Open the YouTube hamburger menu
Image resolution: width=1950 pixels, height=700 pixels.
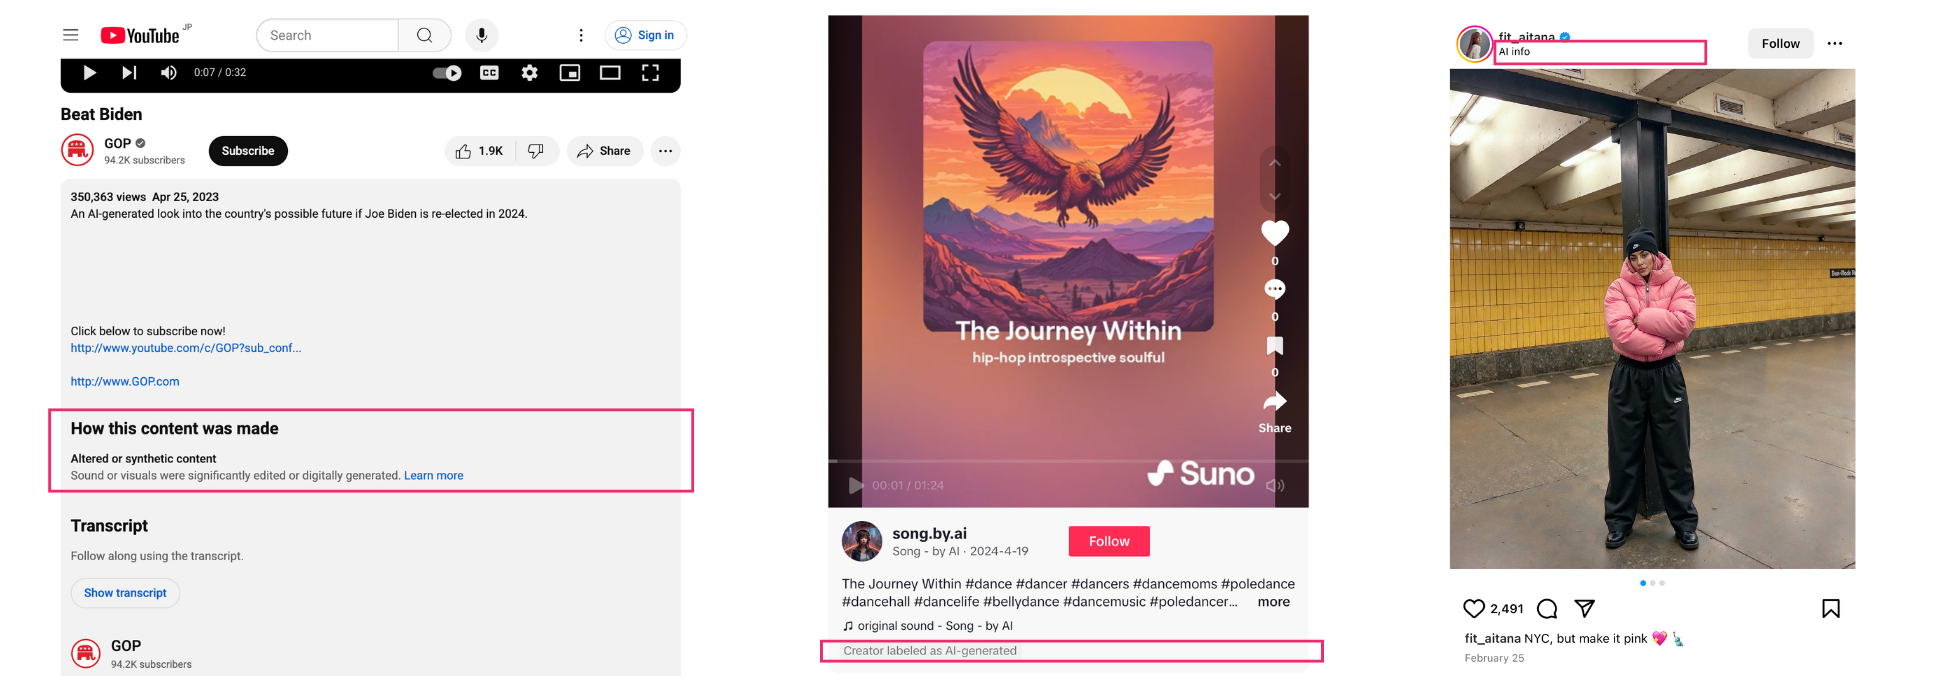[70, 35]
